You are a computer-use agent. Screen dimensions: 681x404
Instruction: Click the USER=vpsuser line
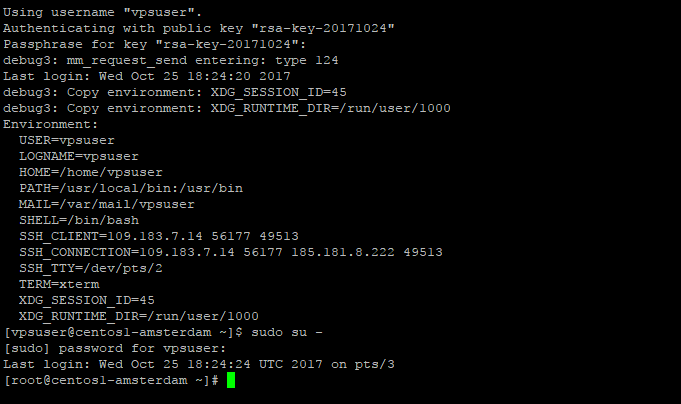[67, 140]
